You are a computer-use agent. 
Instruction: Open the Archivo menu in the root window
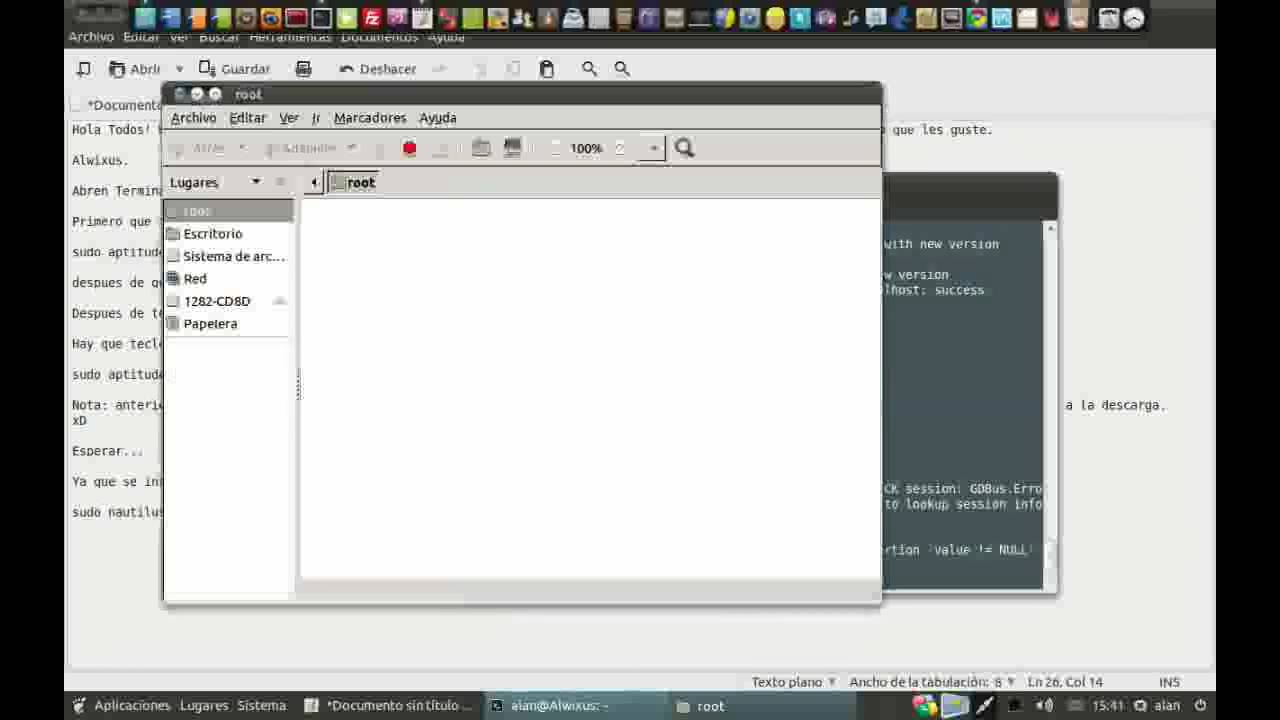(x=193, y=118)
